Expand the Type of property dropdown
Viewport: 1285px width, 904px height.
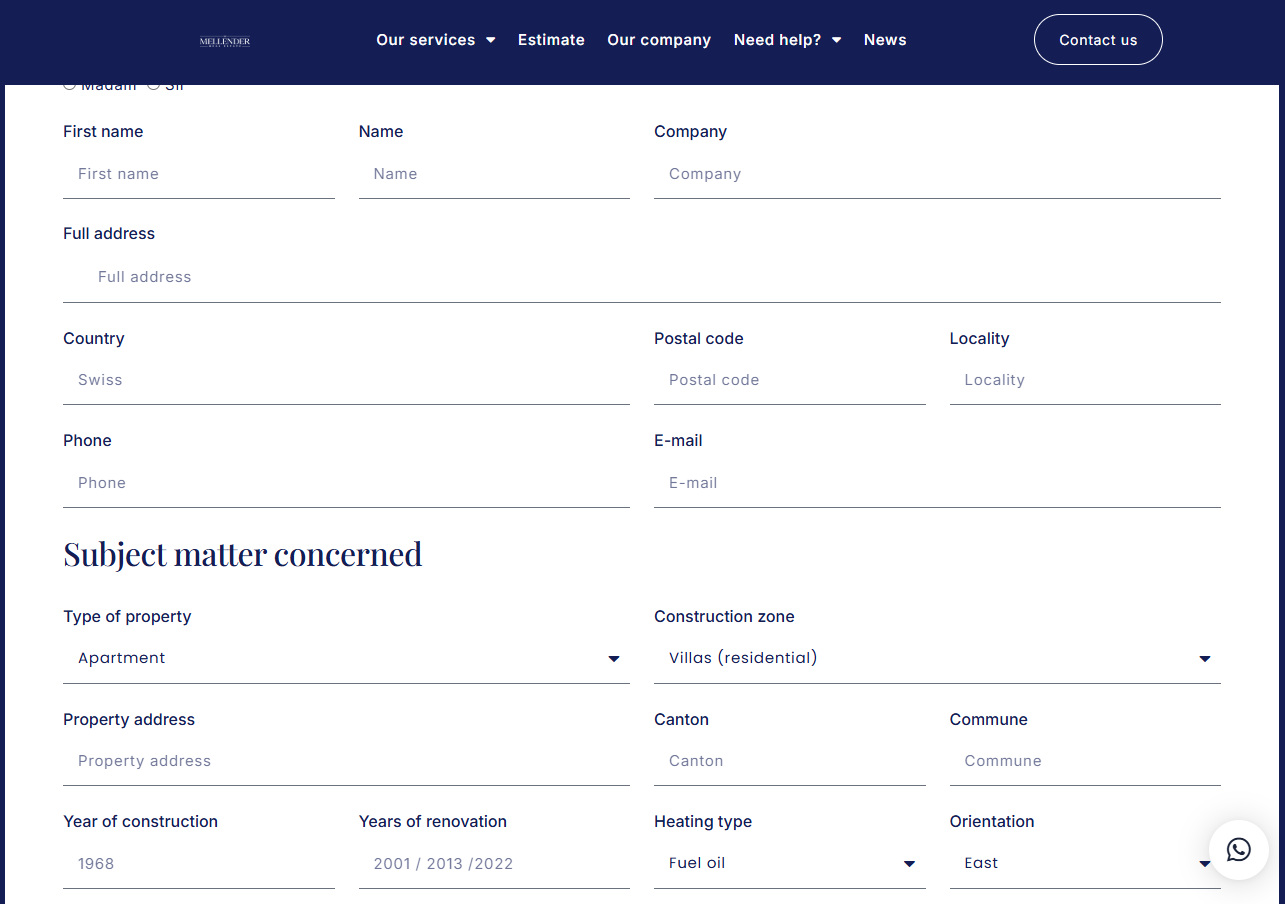(346, 658)
